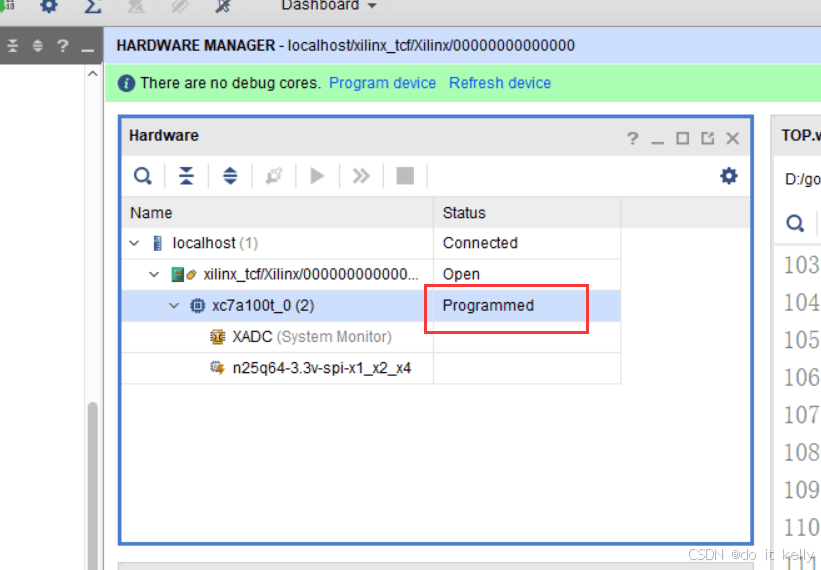The image size is (821, 570).
Task: Select the xilinx_tcf/Xilinx target row
Action: point(371,274)
